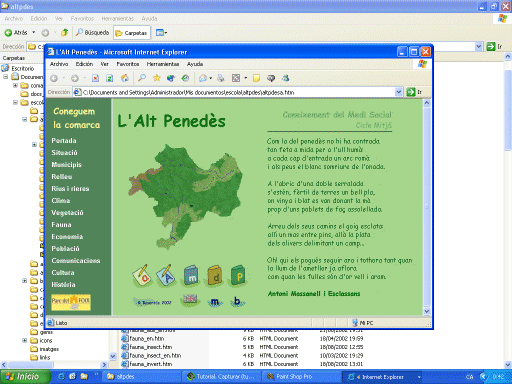Click the Search magnifier in IE toolbar

pos(142,78)
